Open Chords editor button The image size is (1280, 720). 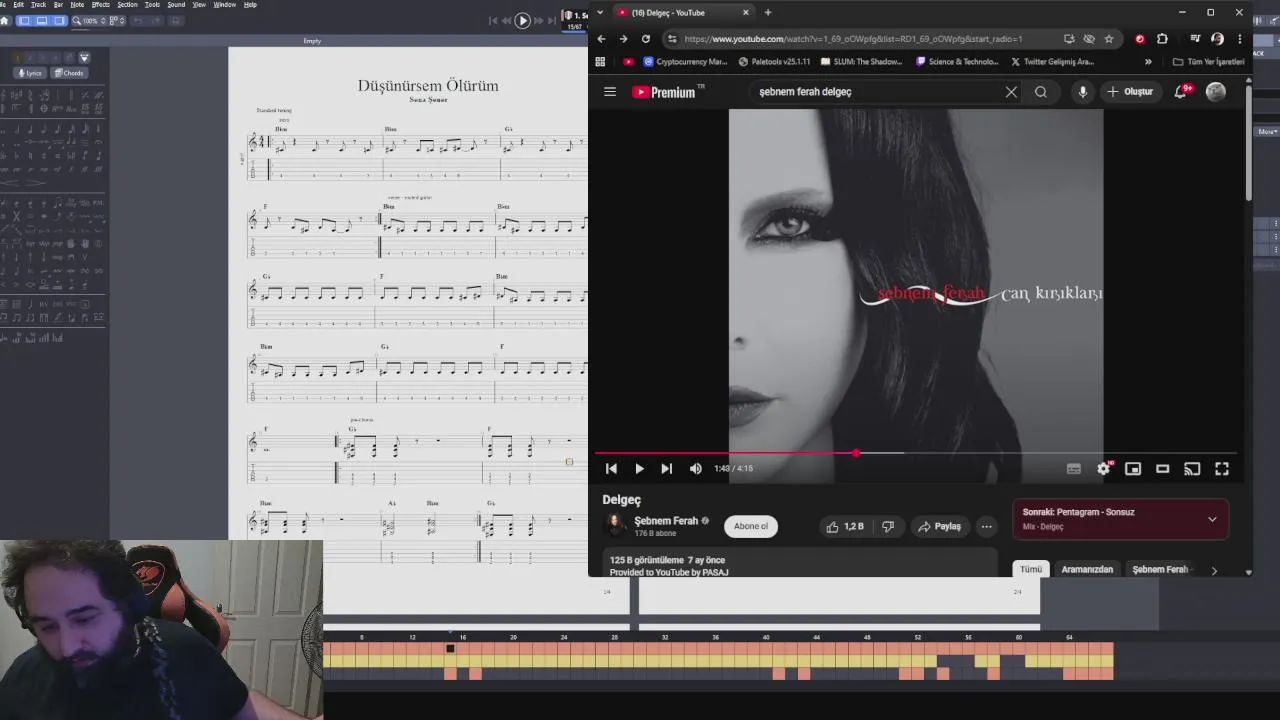coord(69,73)
